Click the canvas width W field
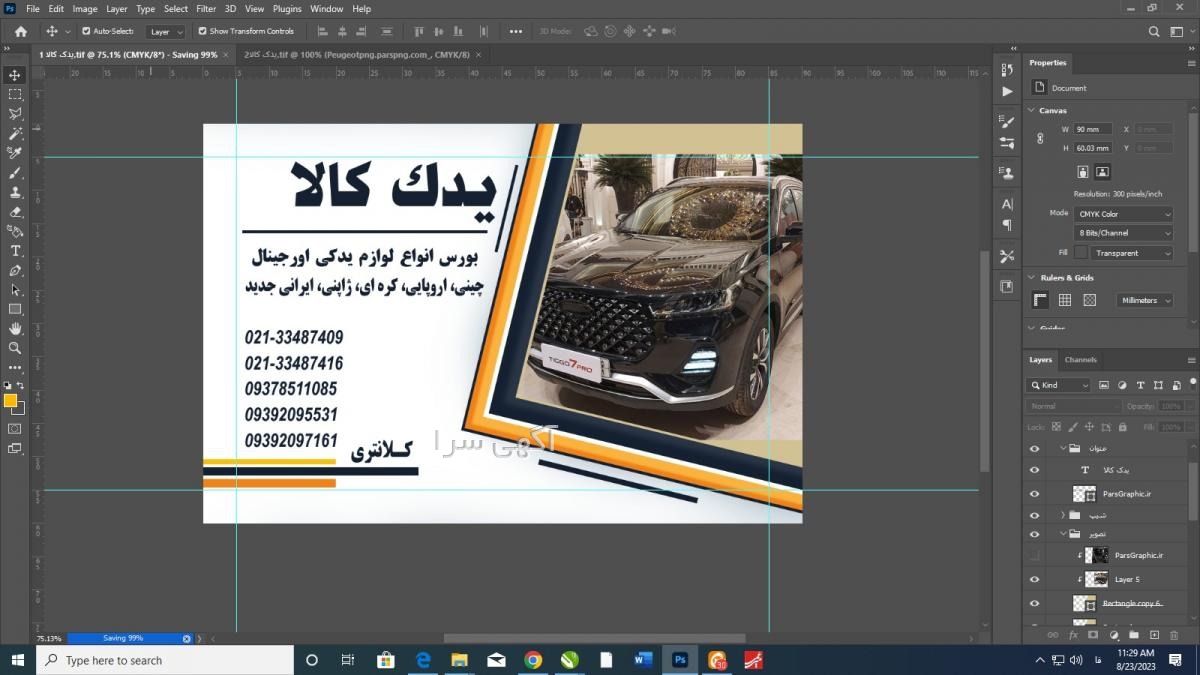This screenshot has height=675, width=1200. pos(1093,129)
